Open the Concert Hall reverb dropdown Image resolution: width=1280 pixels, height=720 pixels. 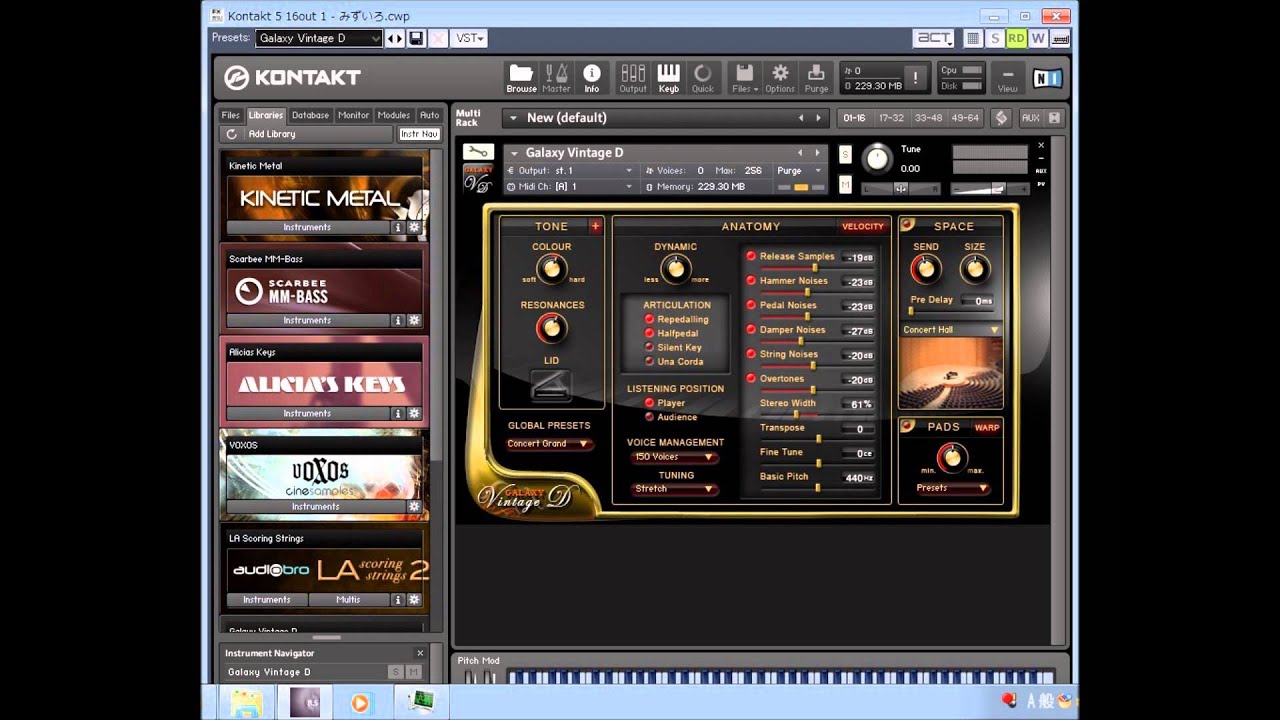pos(951,330)
